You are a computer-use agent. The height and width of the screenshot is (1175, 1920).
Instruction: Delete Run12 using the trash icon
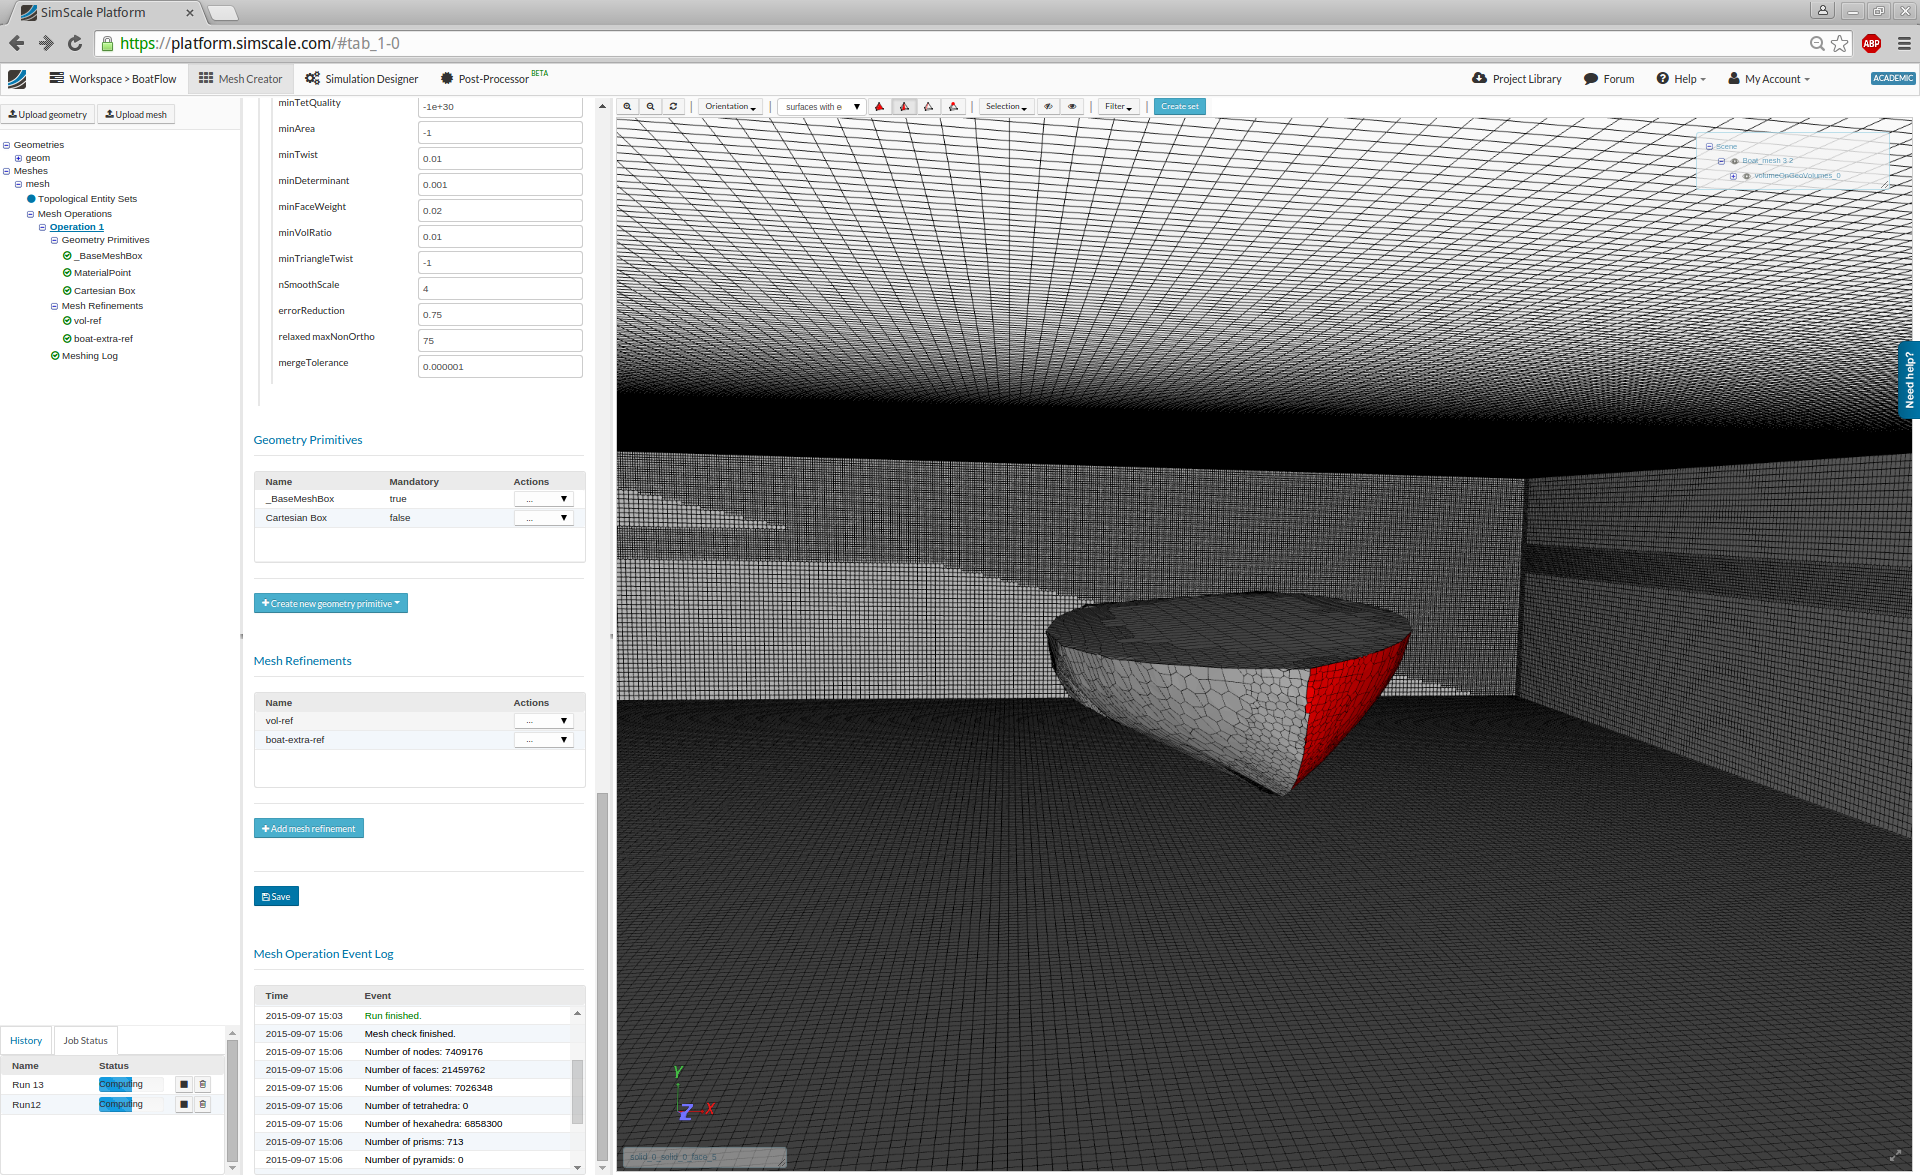click(203, 1104)
